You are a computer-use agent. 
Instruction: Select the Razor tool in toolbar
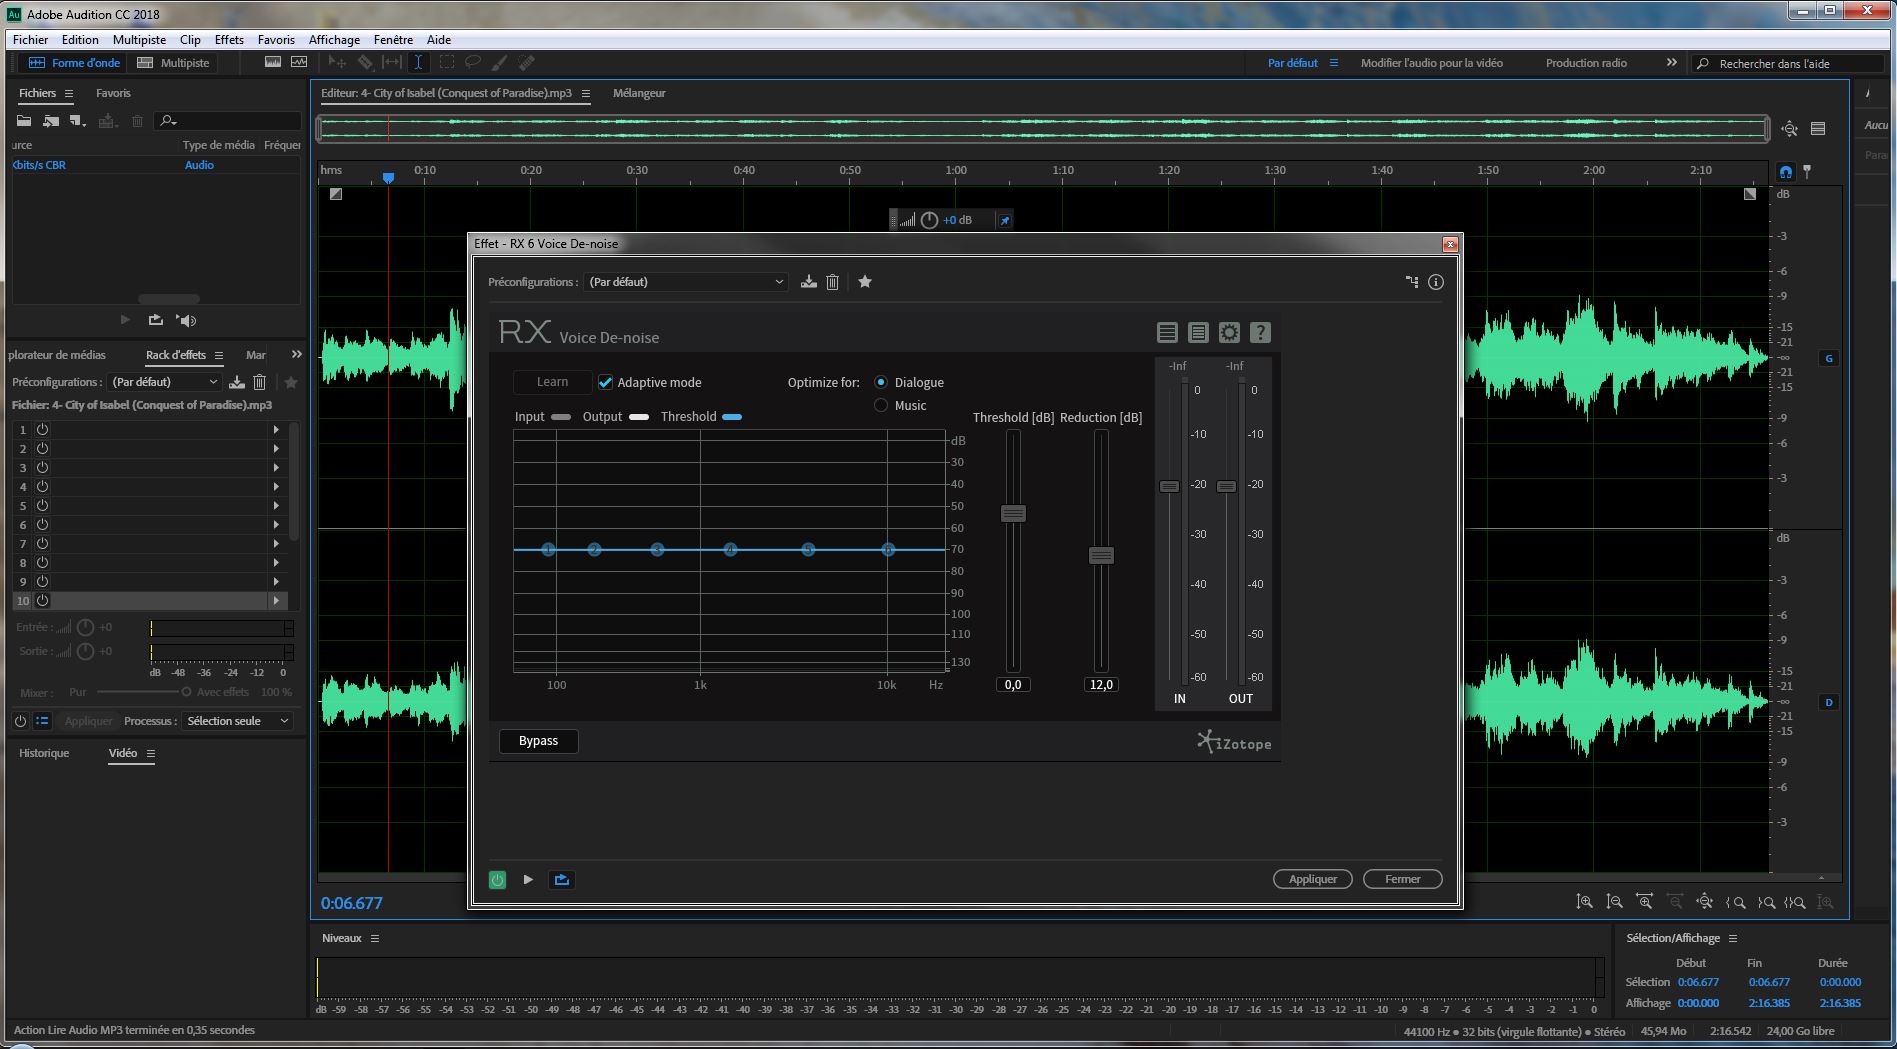tap(365, 62)
